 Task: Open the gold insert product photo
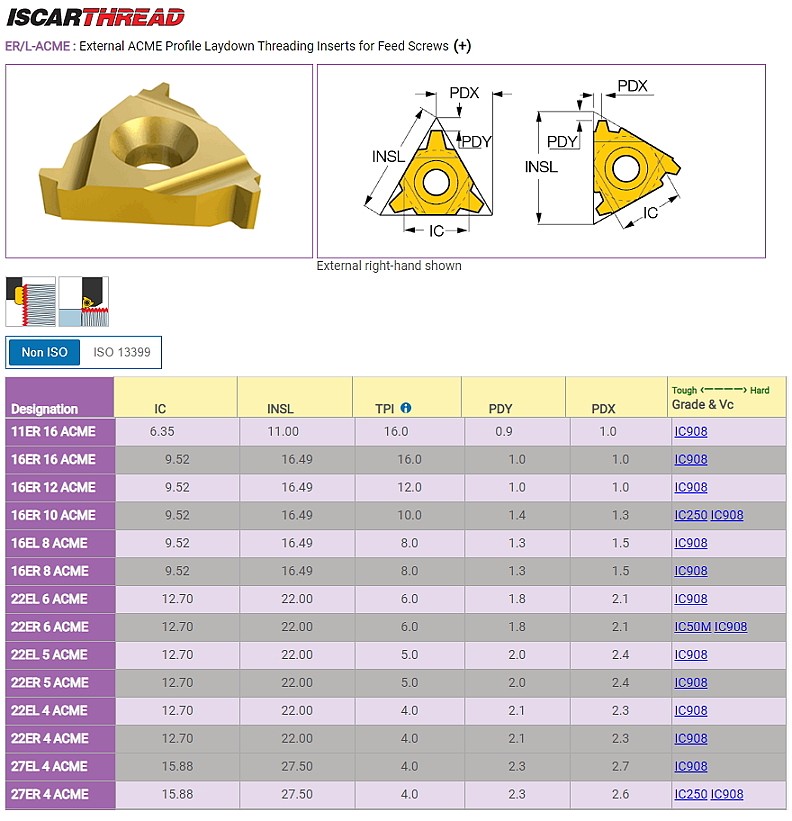pos(159,161)
